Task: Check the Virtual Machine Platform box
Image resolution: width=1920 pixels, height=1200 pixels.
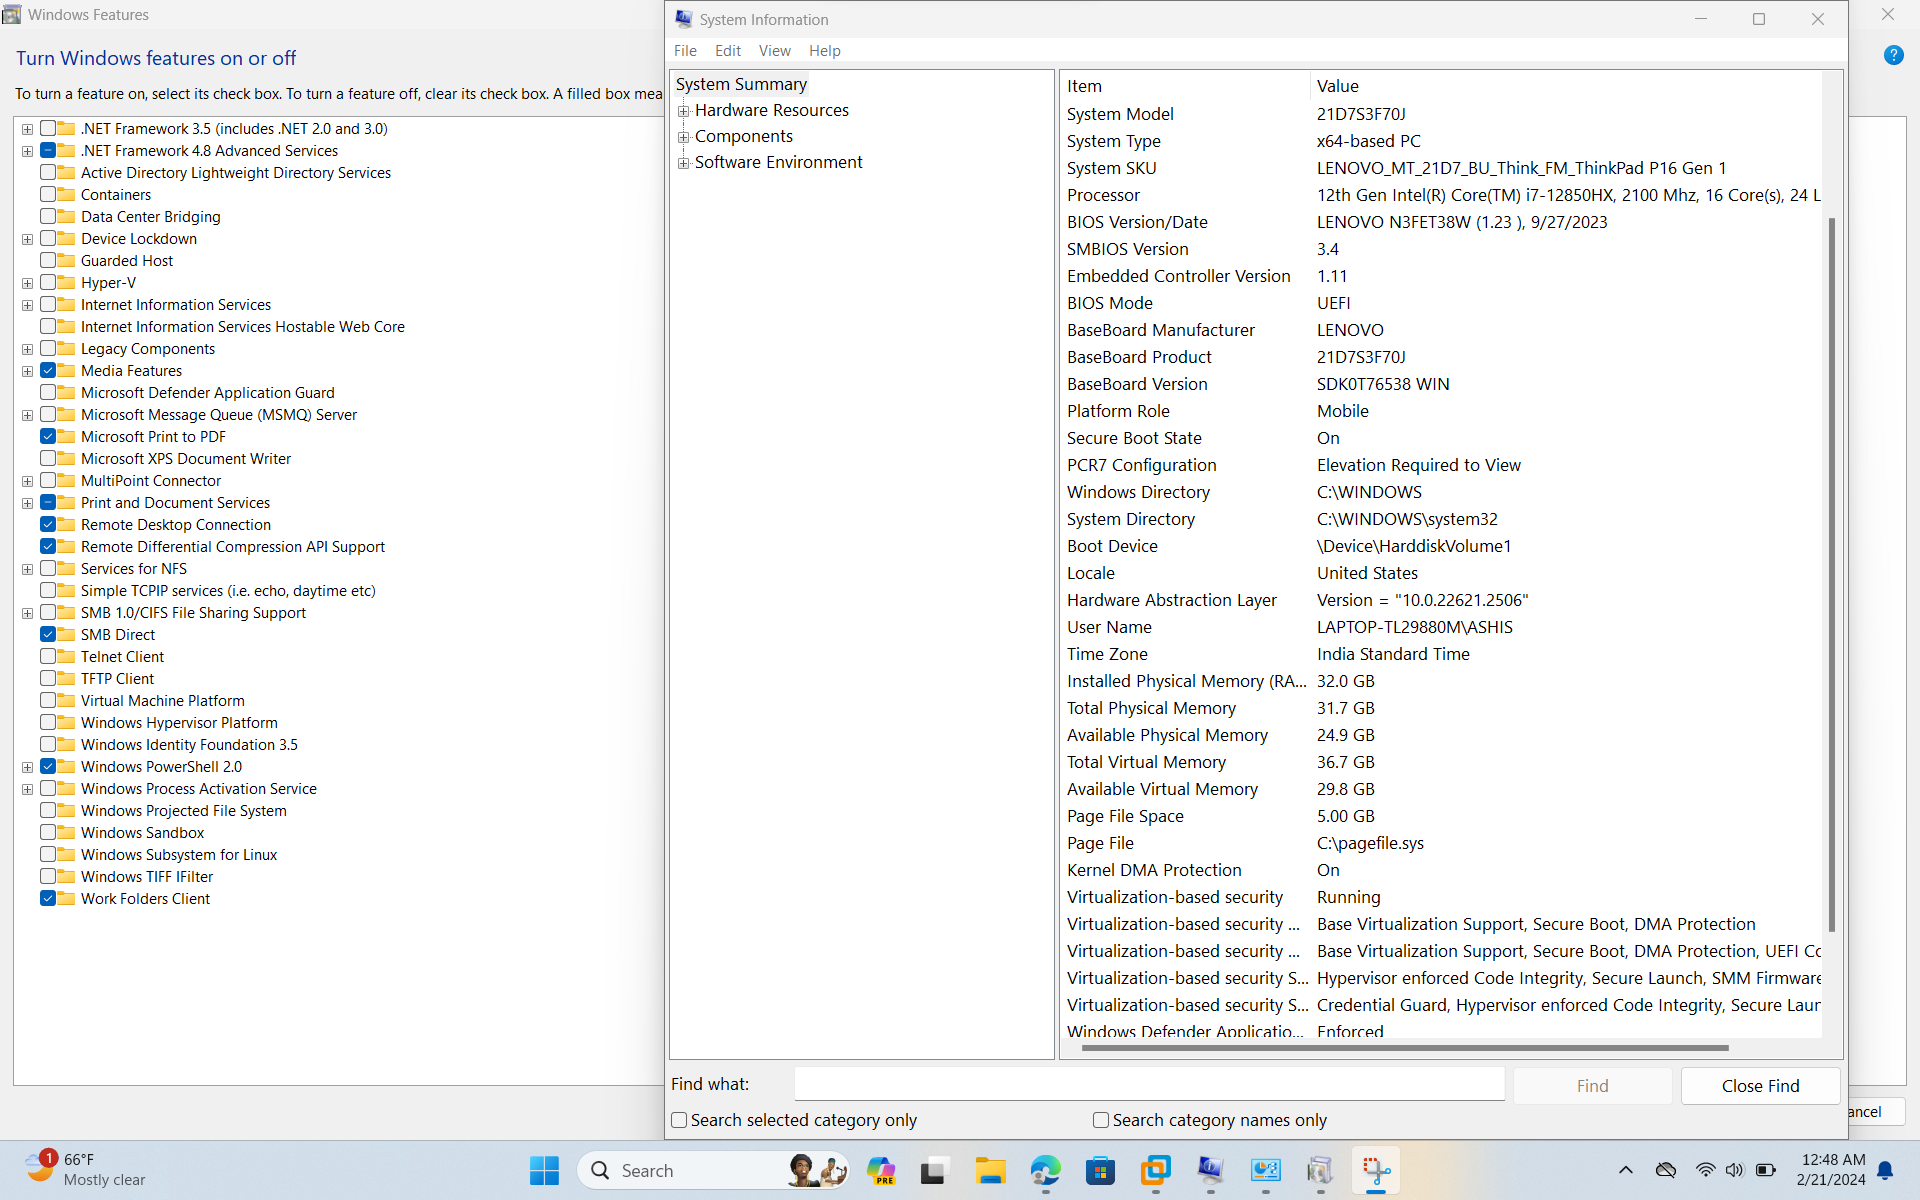Action: point(48,701)
